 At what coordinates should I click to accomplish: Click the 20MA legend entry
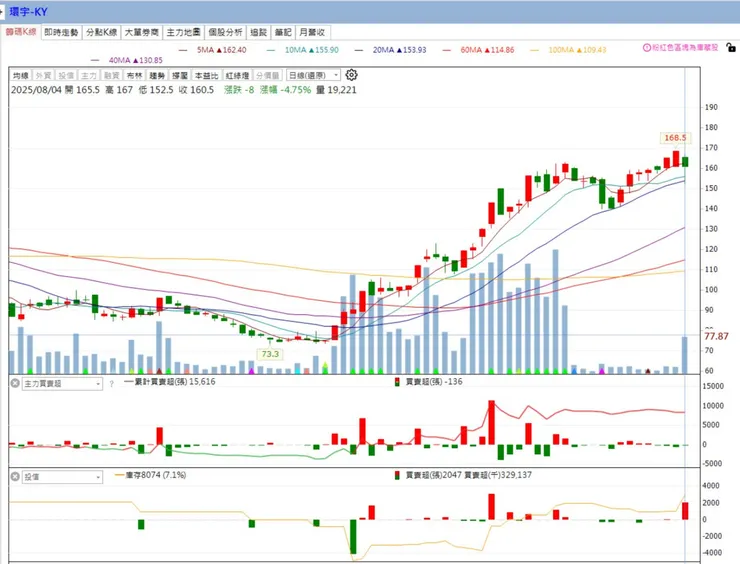point(391,50)
